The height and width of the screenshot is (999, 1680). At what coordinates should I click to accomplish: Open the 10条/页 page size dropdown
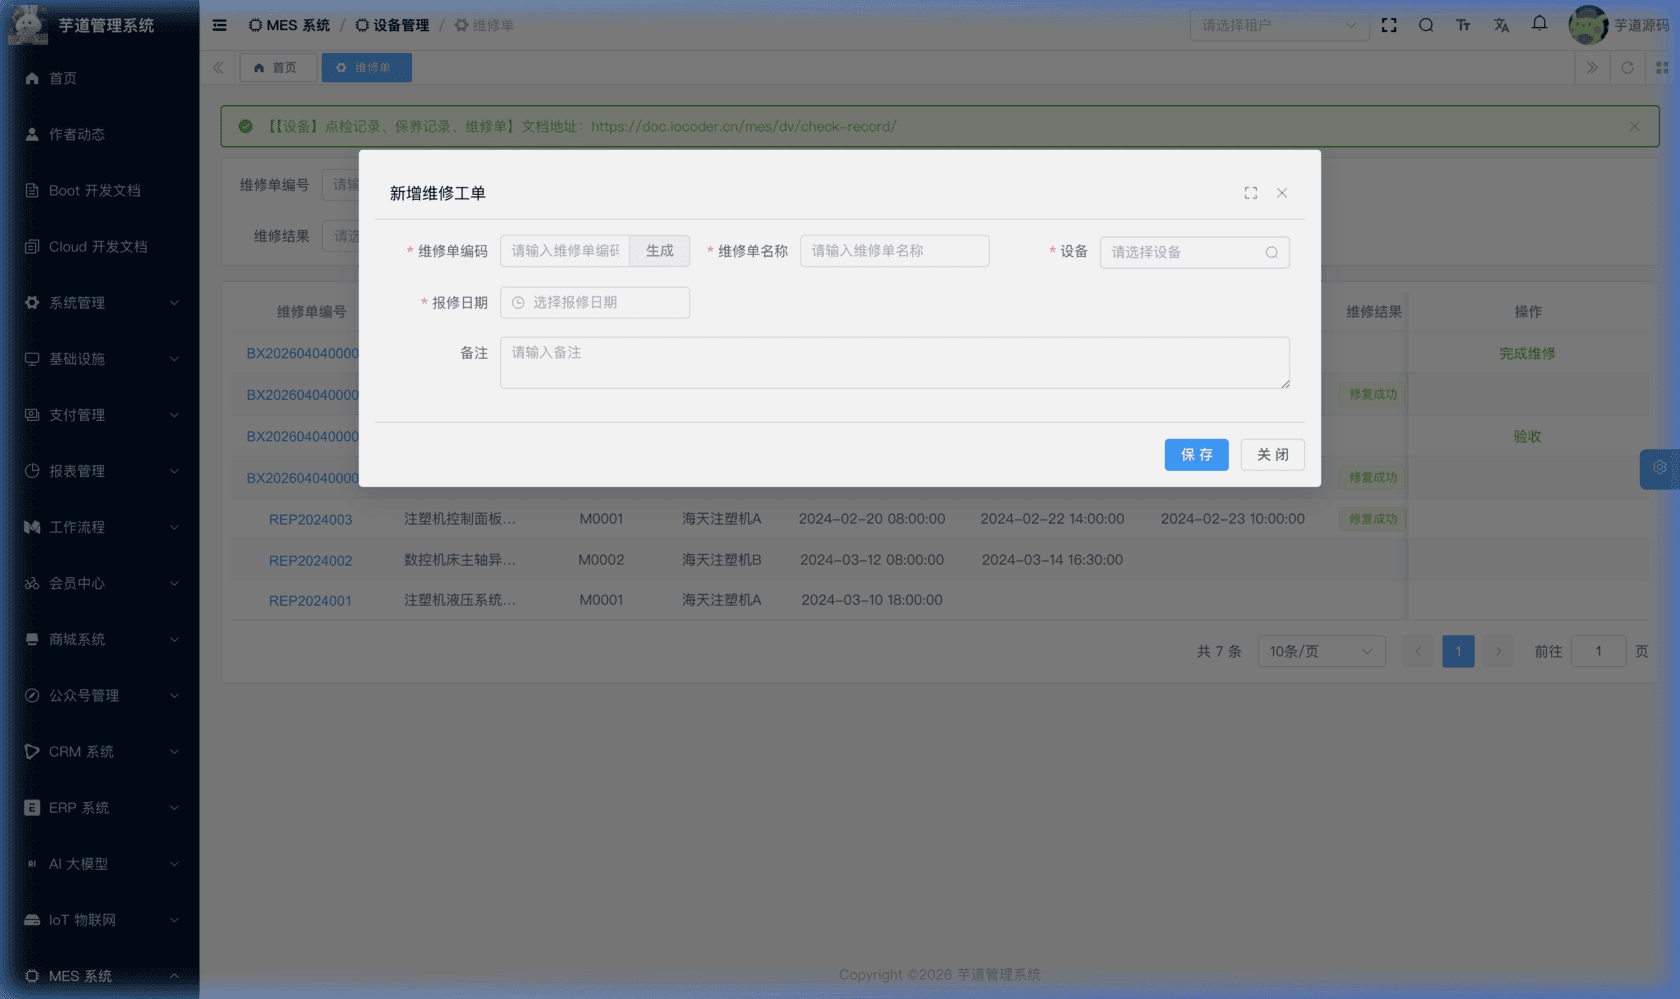coord(1321,651)
